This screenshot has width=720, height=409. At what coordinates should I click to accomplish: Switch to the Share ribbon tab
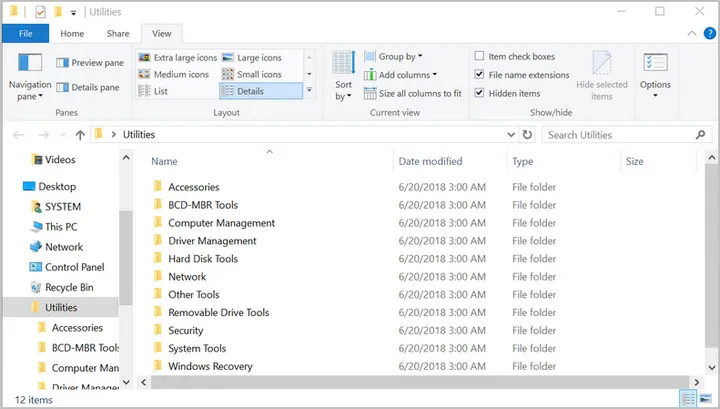118,33
